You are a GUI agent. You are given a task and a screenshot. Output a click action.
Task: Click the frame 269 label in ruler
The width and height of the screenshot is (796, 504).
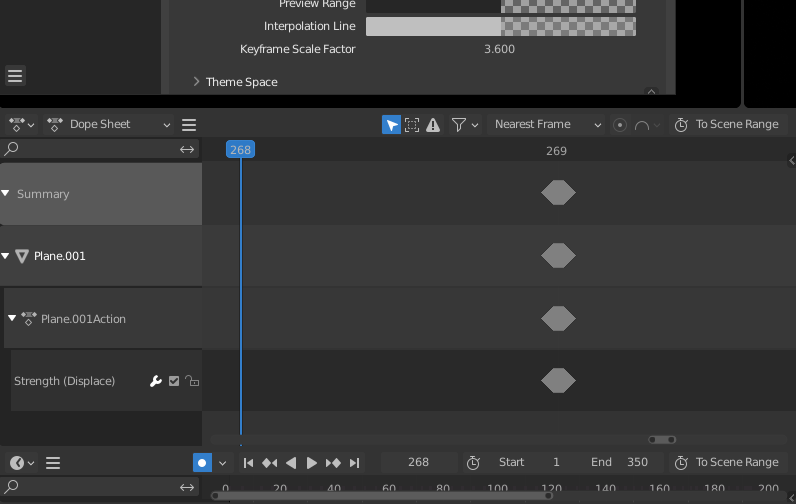(556, 151)
